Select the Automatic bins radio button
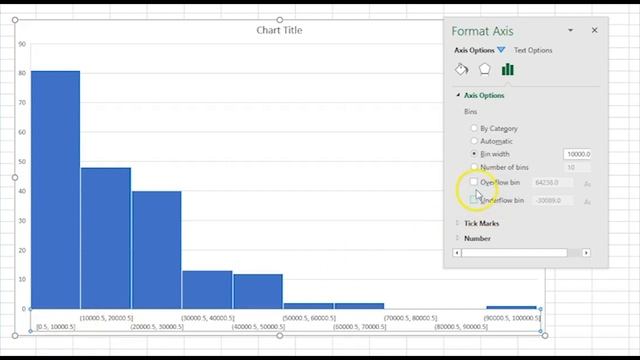This screenshot has width=640, height=360. coord(474,141)
